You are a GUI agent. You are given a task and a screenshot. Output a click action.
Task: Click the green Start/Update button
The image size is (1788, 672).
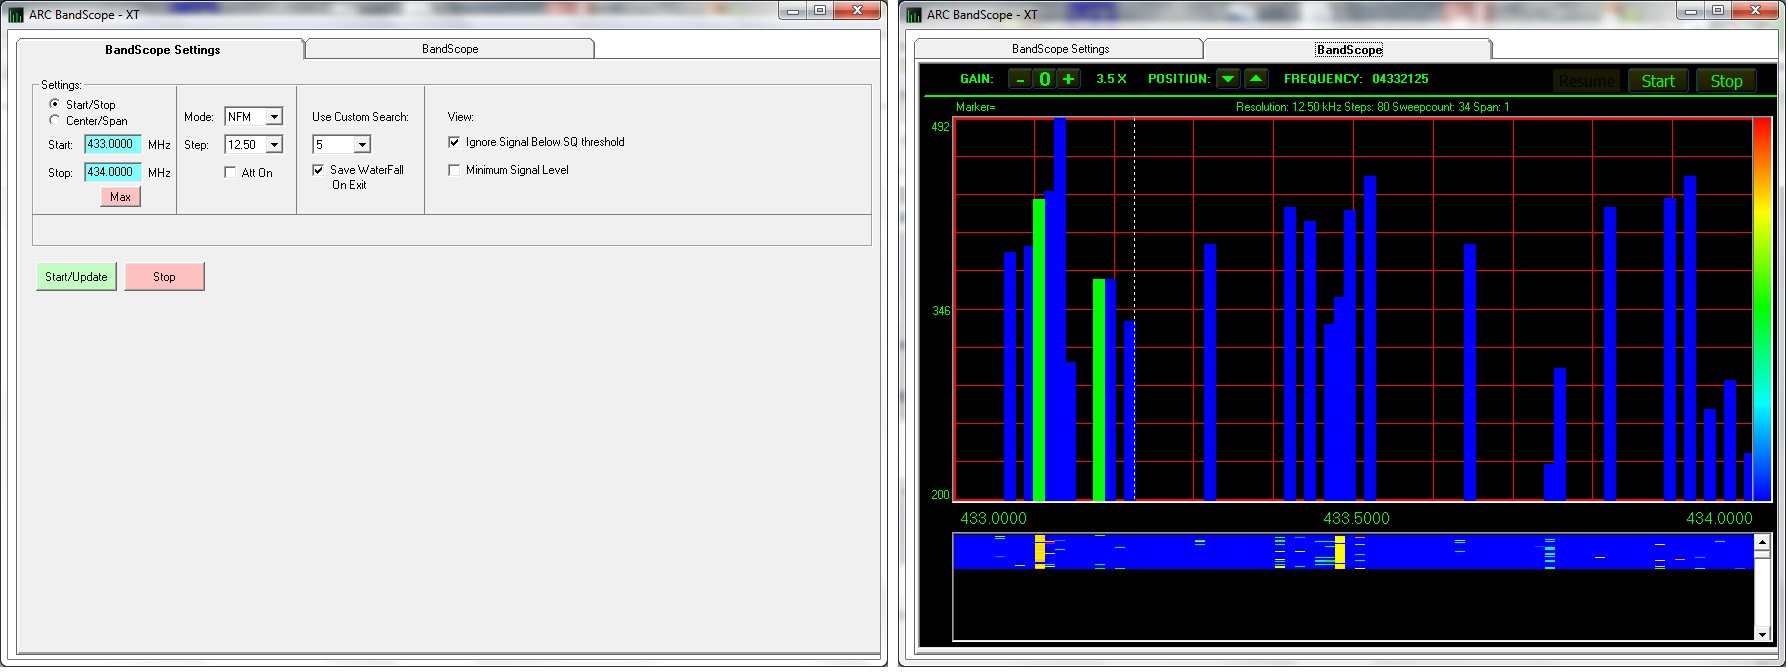pyautogui.click(x=76, y=277)
